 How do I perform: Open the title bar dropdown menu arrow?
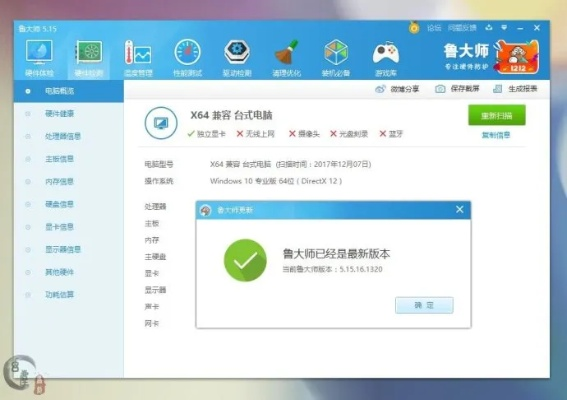(504, 27)
